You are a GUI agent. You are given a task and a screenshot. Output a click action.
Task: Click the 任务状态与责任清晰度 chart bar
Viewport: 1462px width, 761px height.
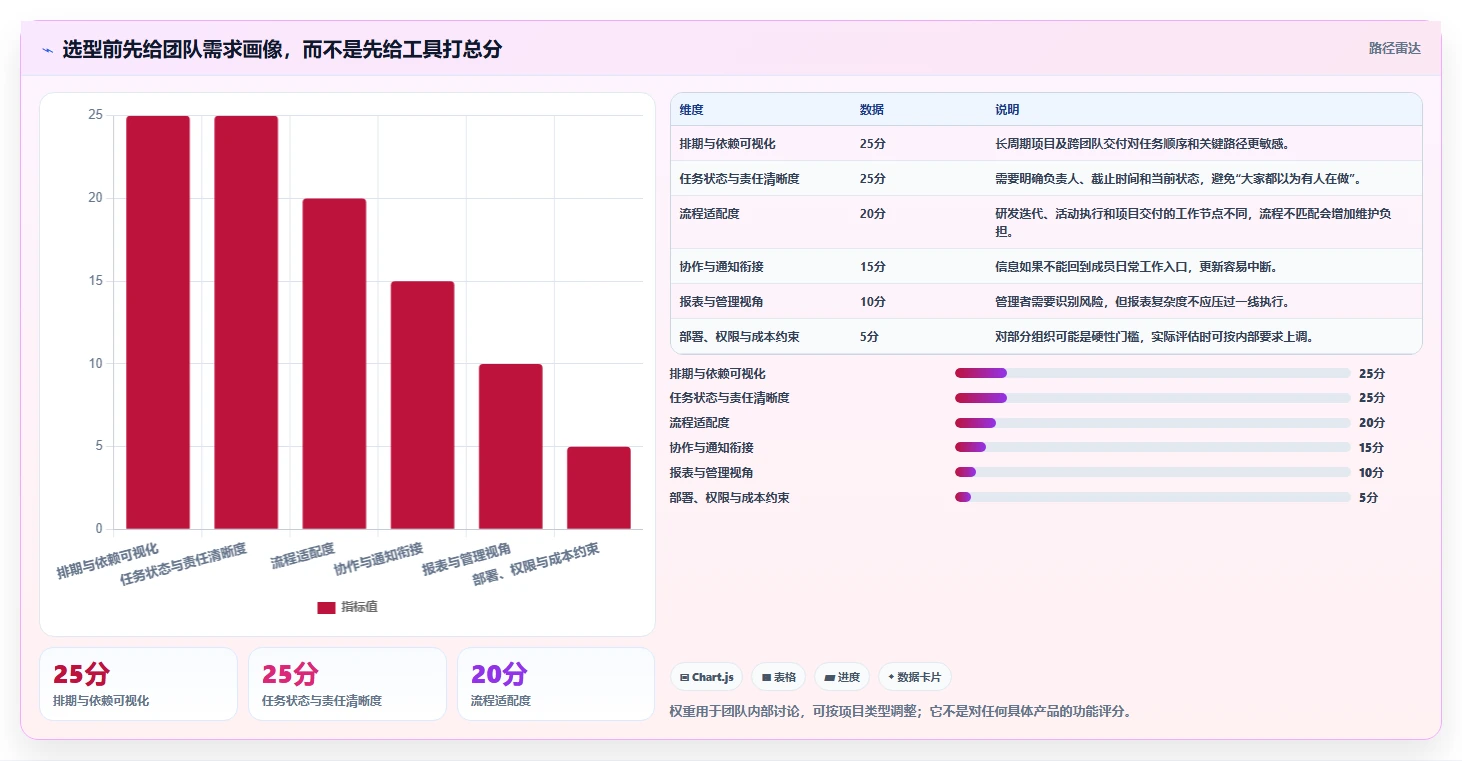point(246,322)
